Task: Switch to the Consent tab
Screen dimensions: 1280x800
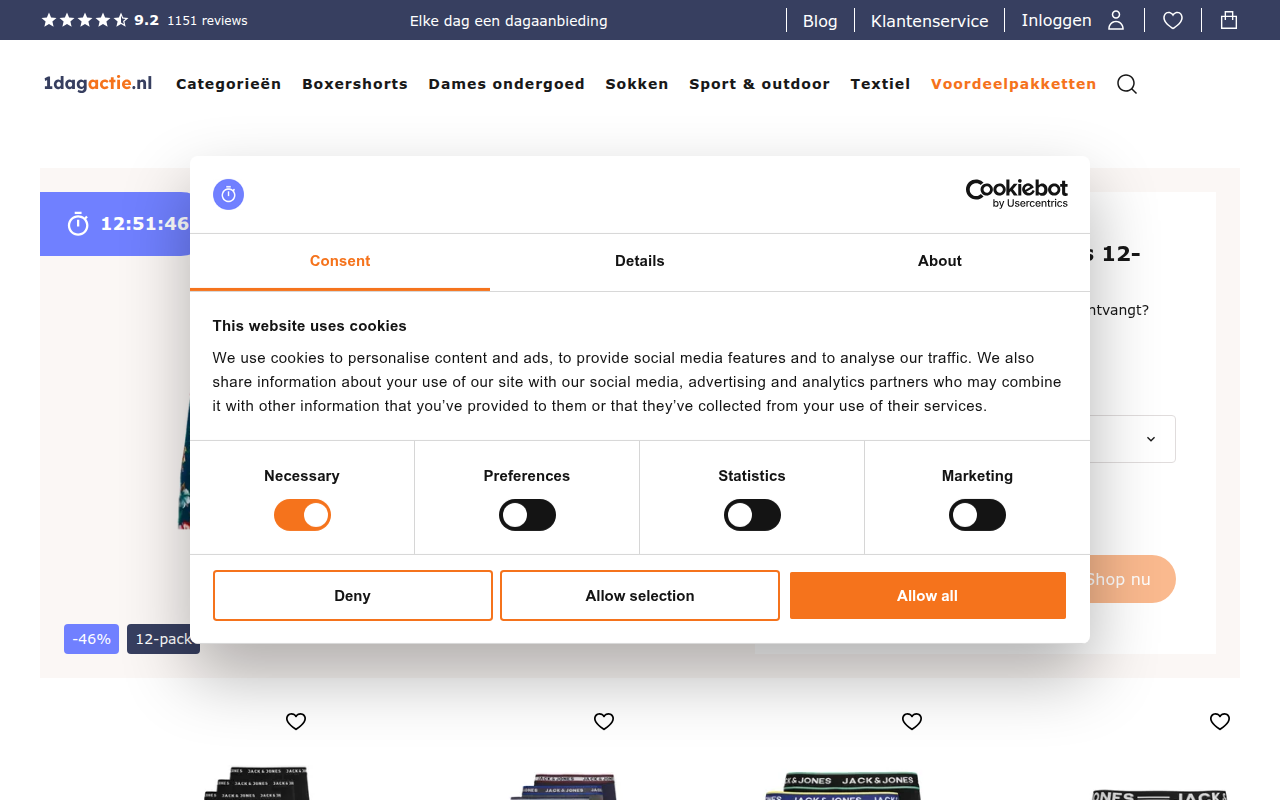Action: pyautogui.click(x=340, y=262)
